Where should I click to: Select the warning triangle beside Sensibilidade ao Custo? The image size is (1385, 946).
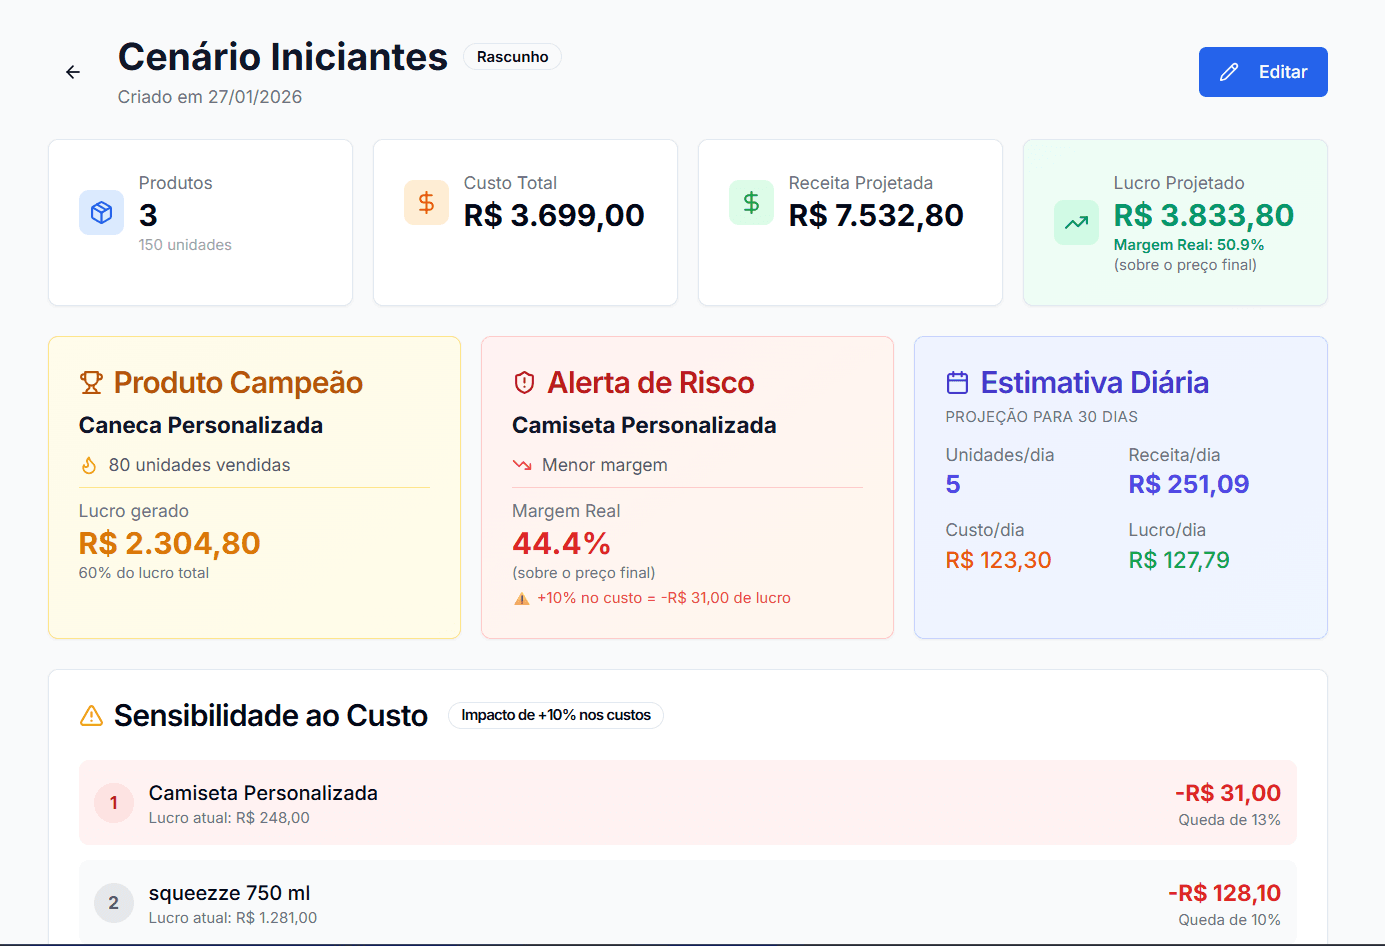90,715
